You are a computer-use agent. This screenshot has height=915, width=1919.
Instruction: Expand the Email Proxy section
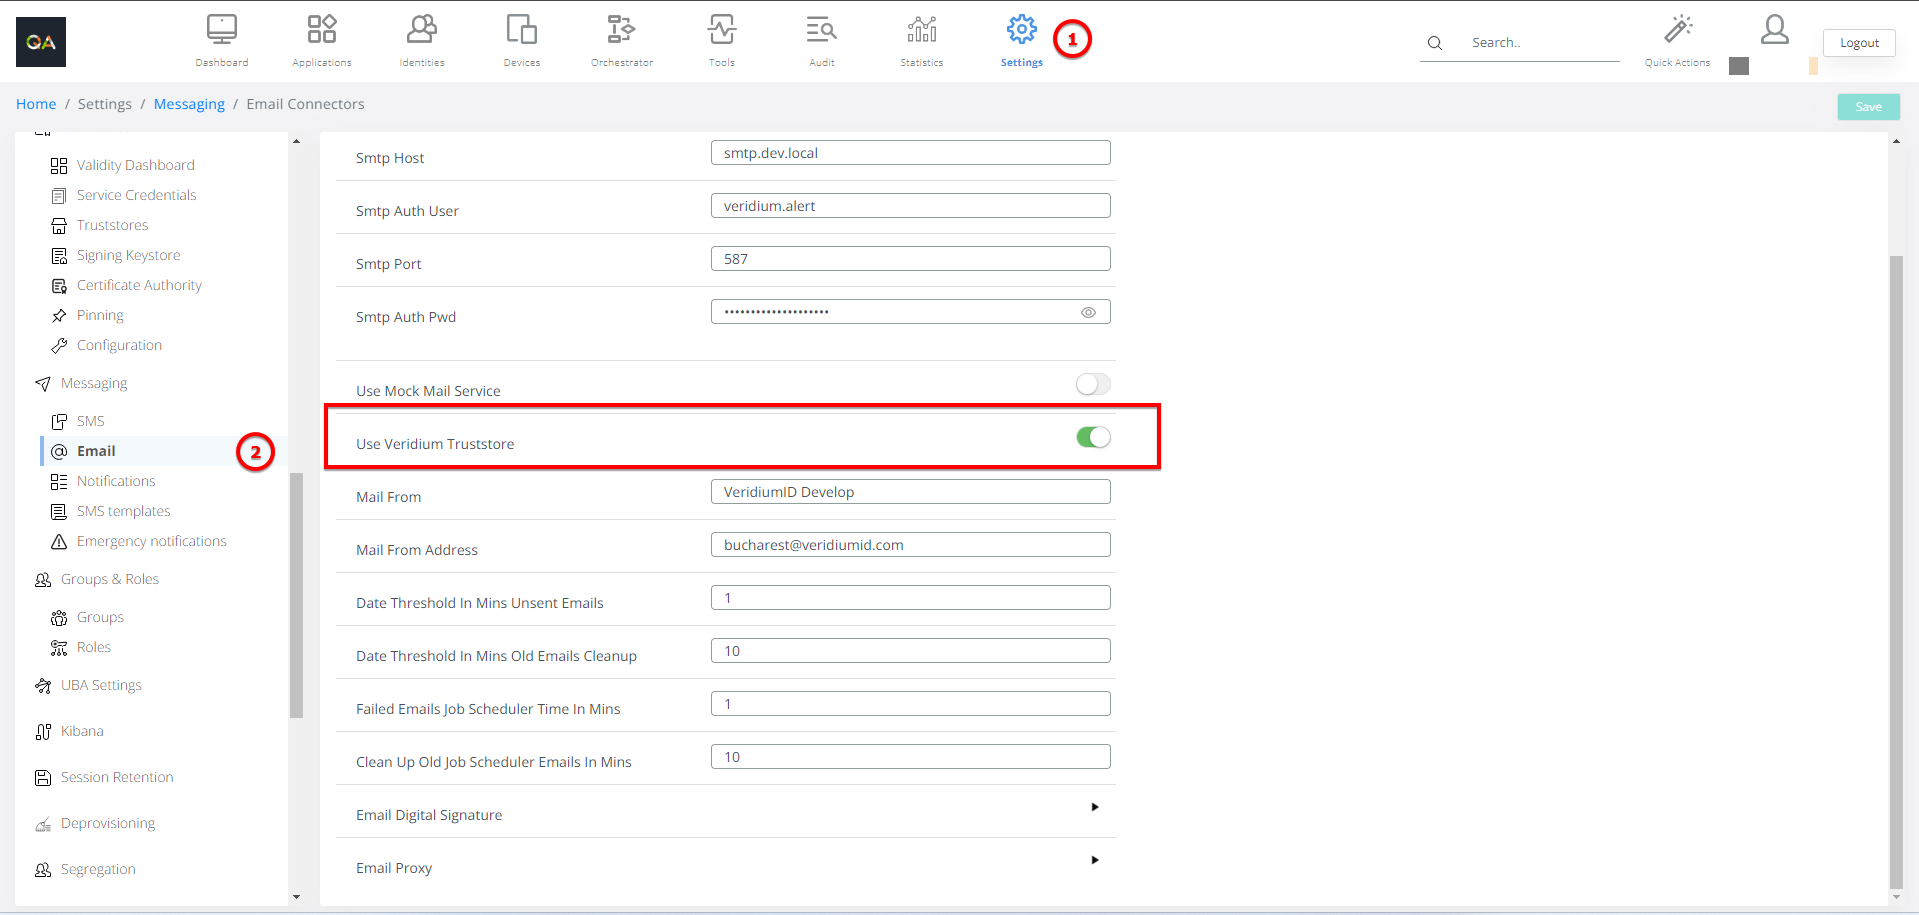(x=1095, y=860)
